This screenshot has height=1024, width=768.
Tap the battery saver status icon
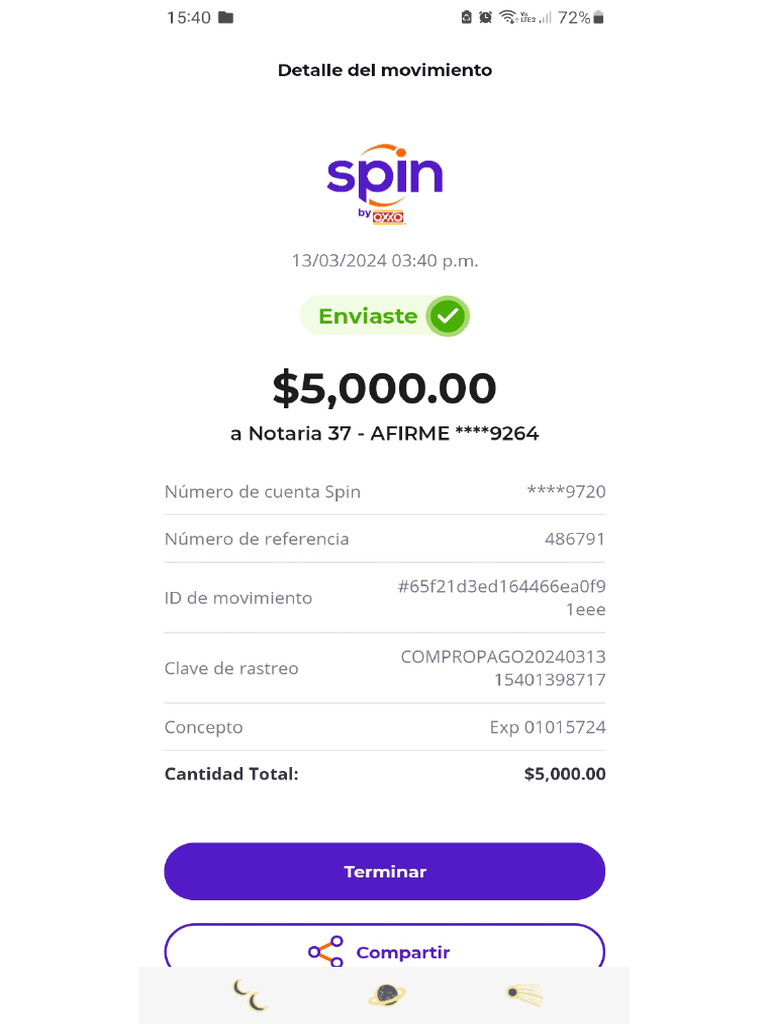[x=466, y=17]
